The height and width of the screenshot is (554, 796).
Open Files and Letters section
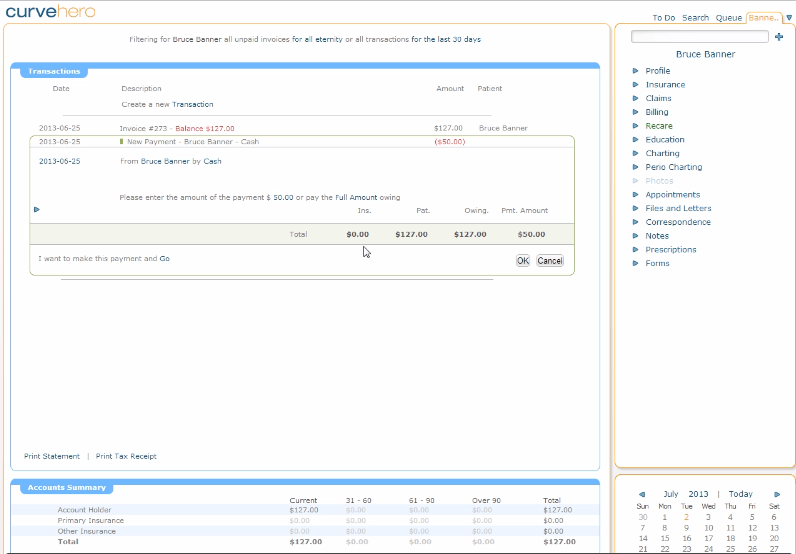click(678, 208)
